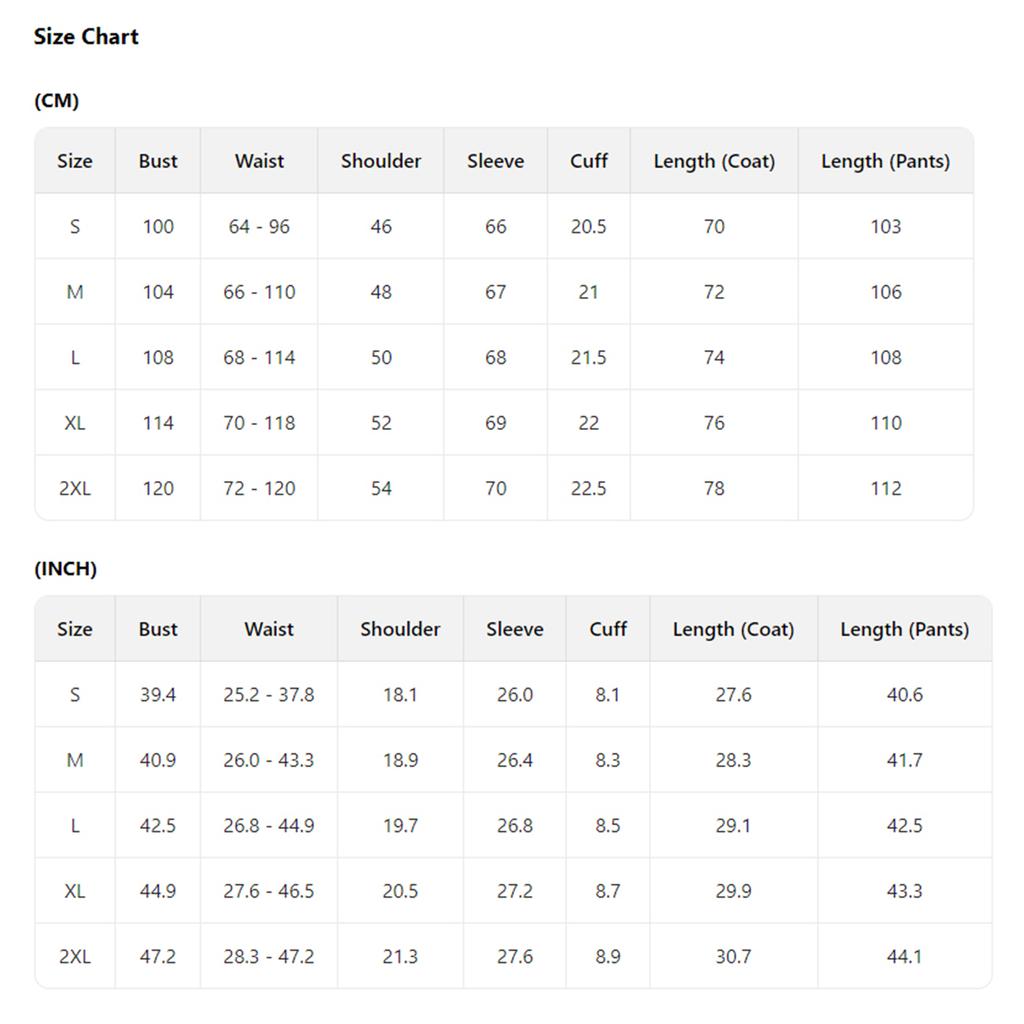Select the waist cell 66 - 110
The width and height of the screenshot is (1024, 1024).
[259, 291]
